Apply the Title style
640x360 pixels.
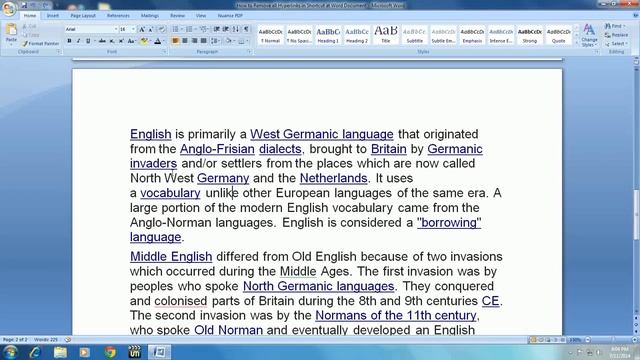[386, 35]
